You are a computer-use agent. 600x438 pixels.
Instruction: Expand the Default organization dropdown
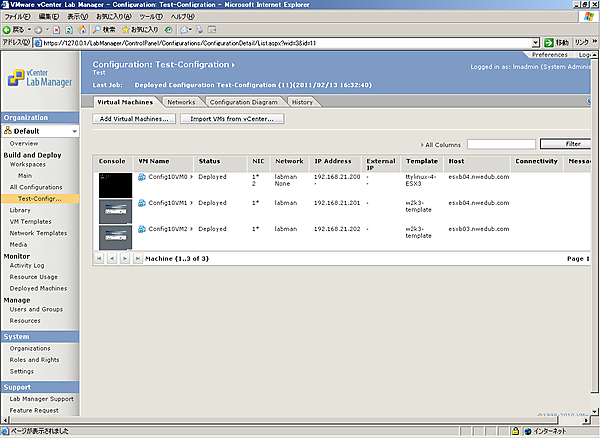[75, 131]
